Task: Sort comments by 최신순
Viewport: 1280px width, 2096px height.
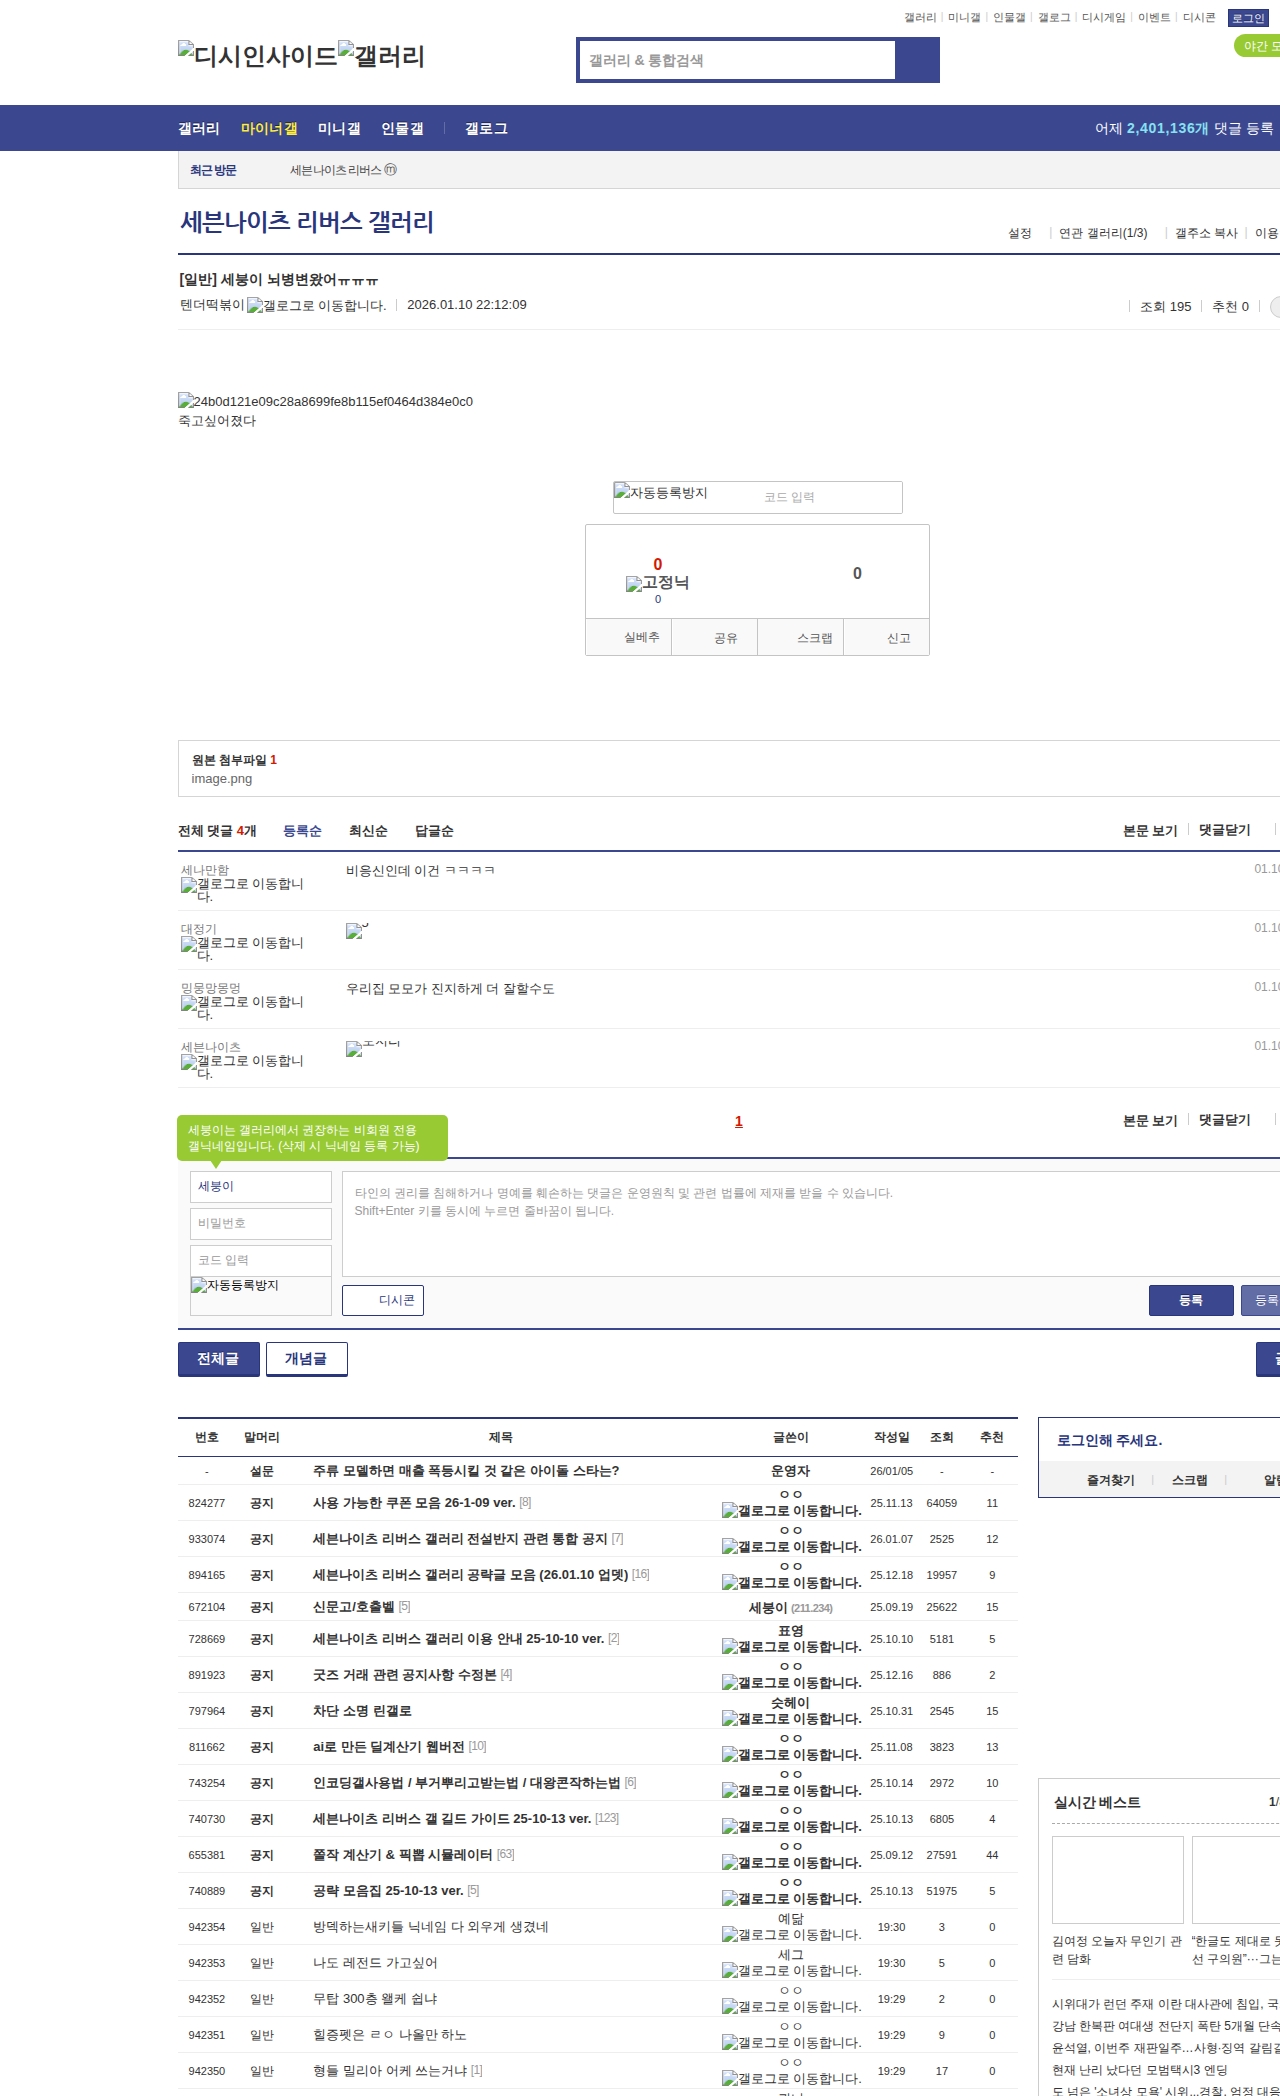Action: click(368, 831)
